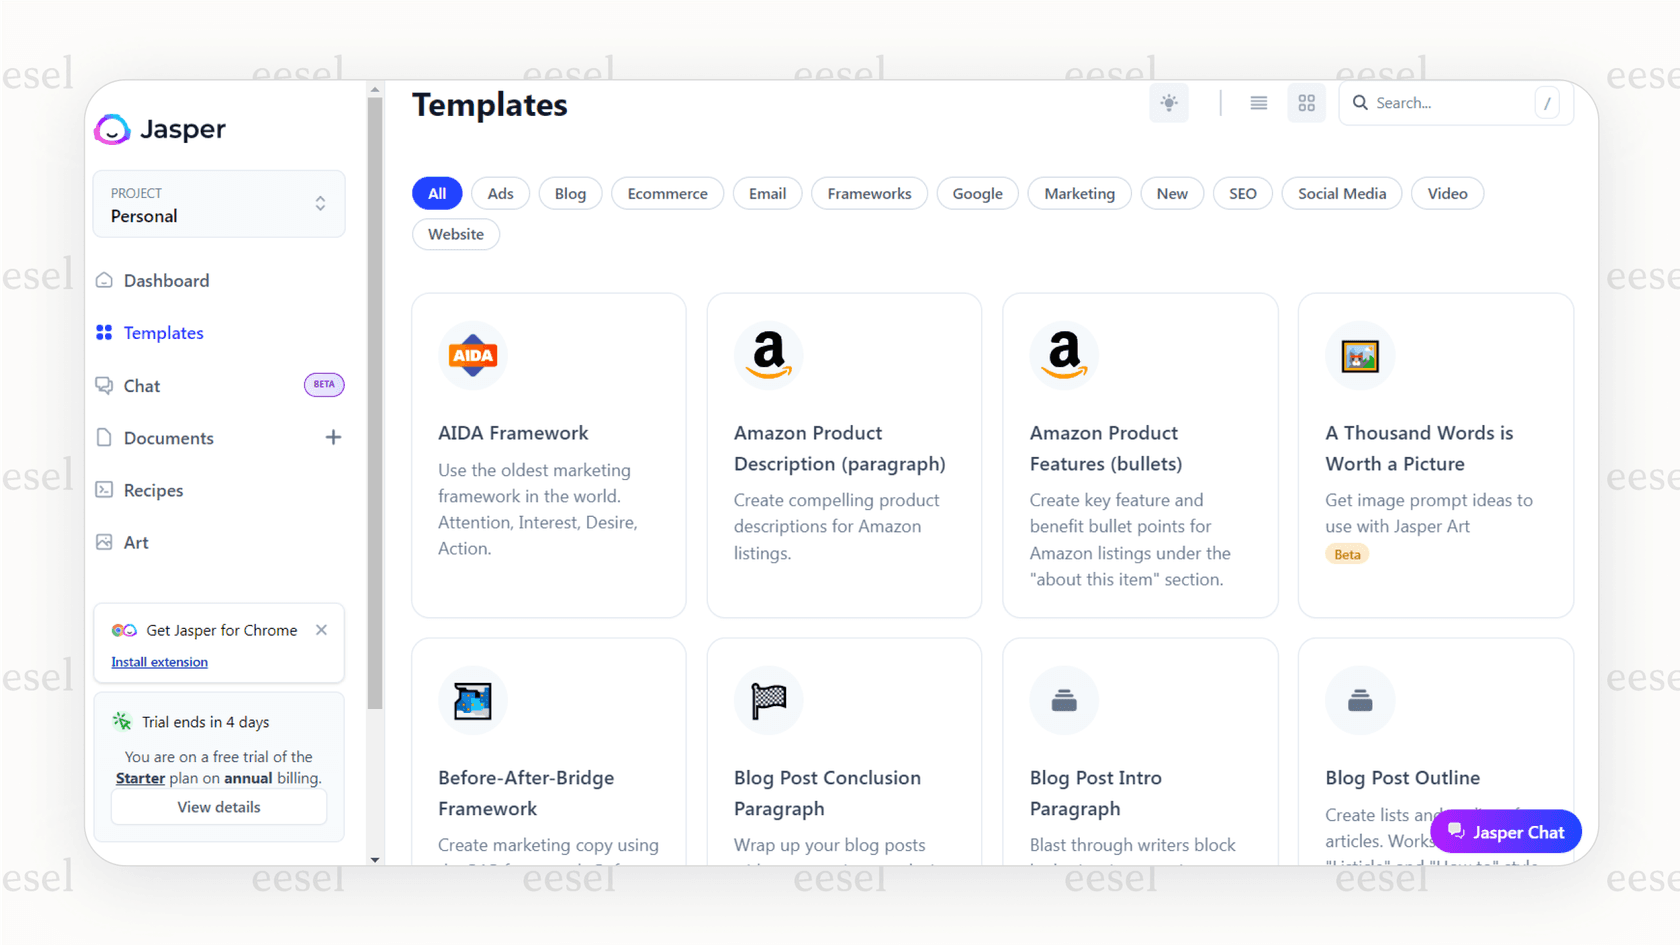The height and width of the screenshot is (945, 1680).
Task: Select the Social Media category tab
Action: 1341,193
